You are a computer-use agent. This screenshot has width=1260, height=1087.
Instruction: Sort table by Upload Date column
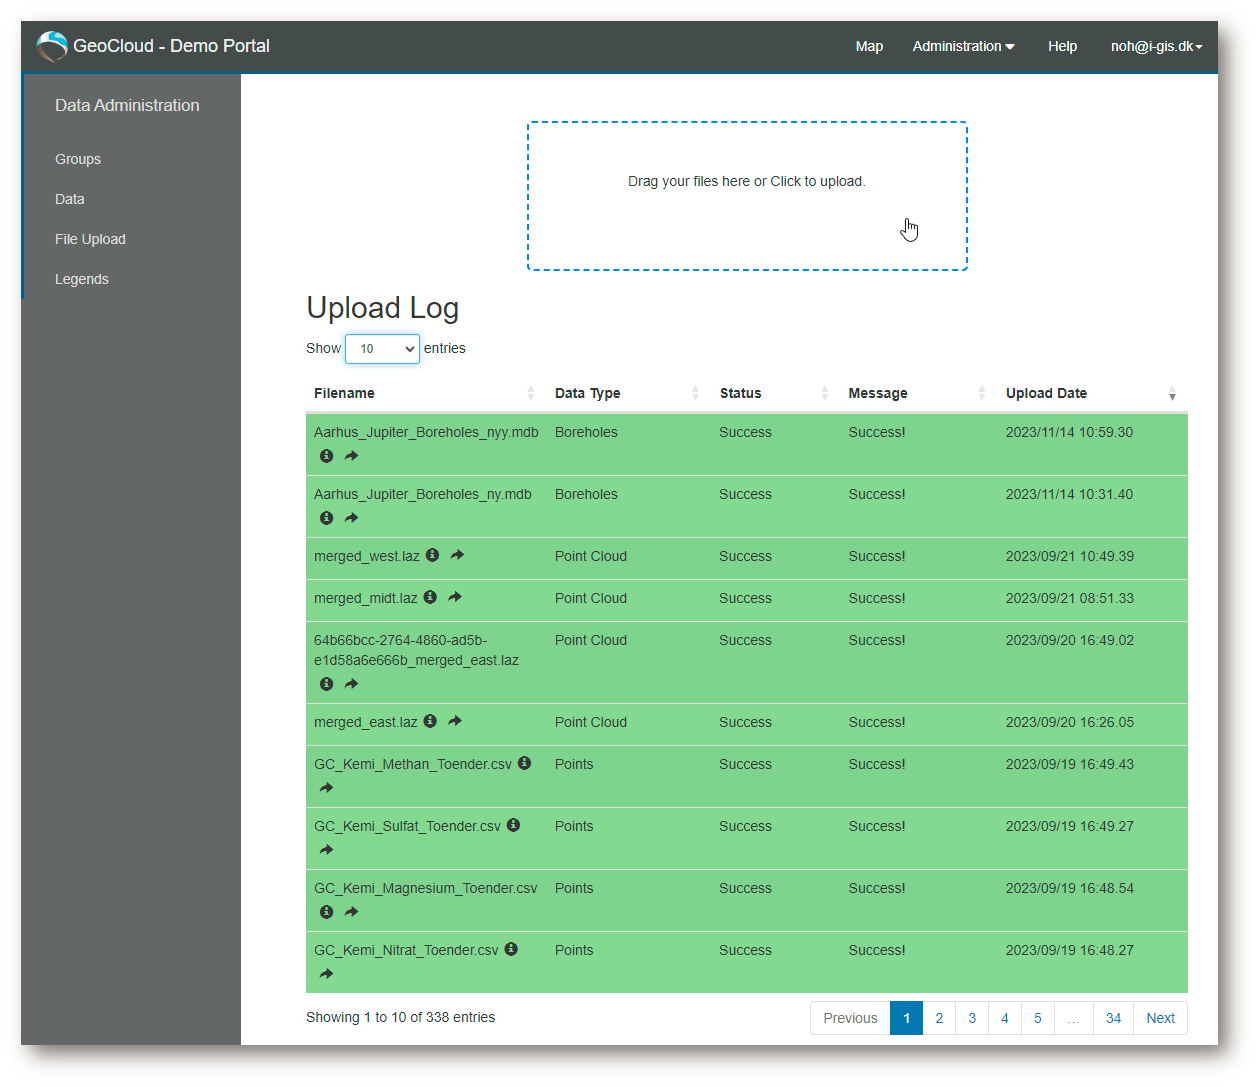point(1092,393)
